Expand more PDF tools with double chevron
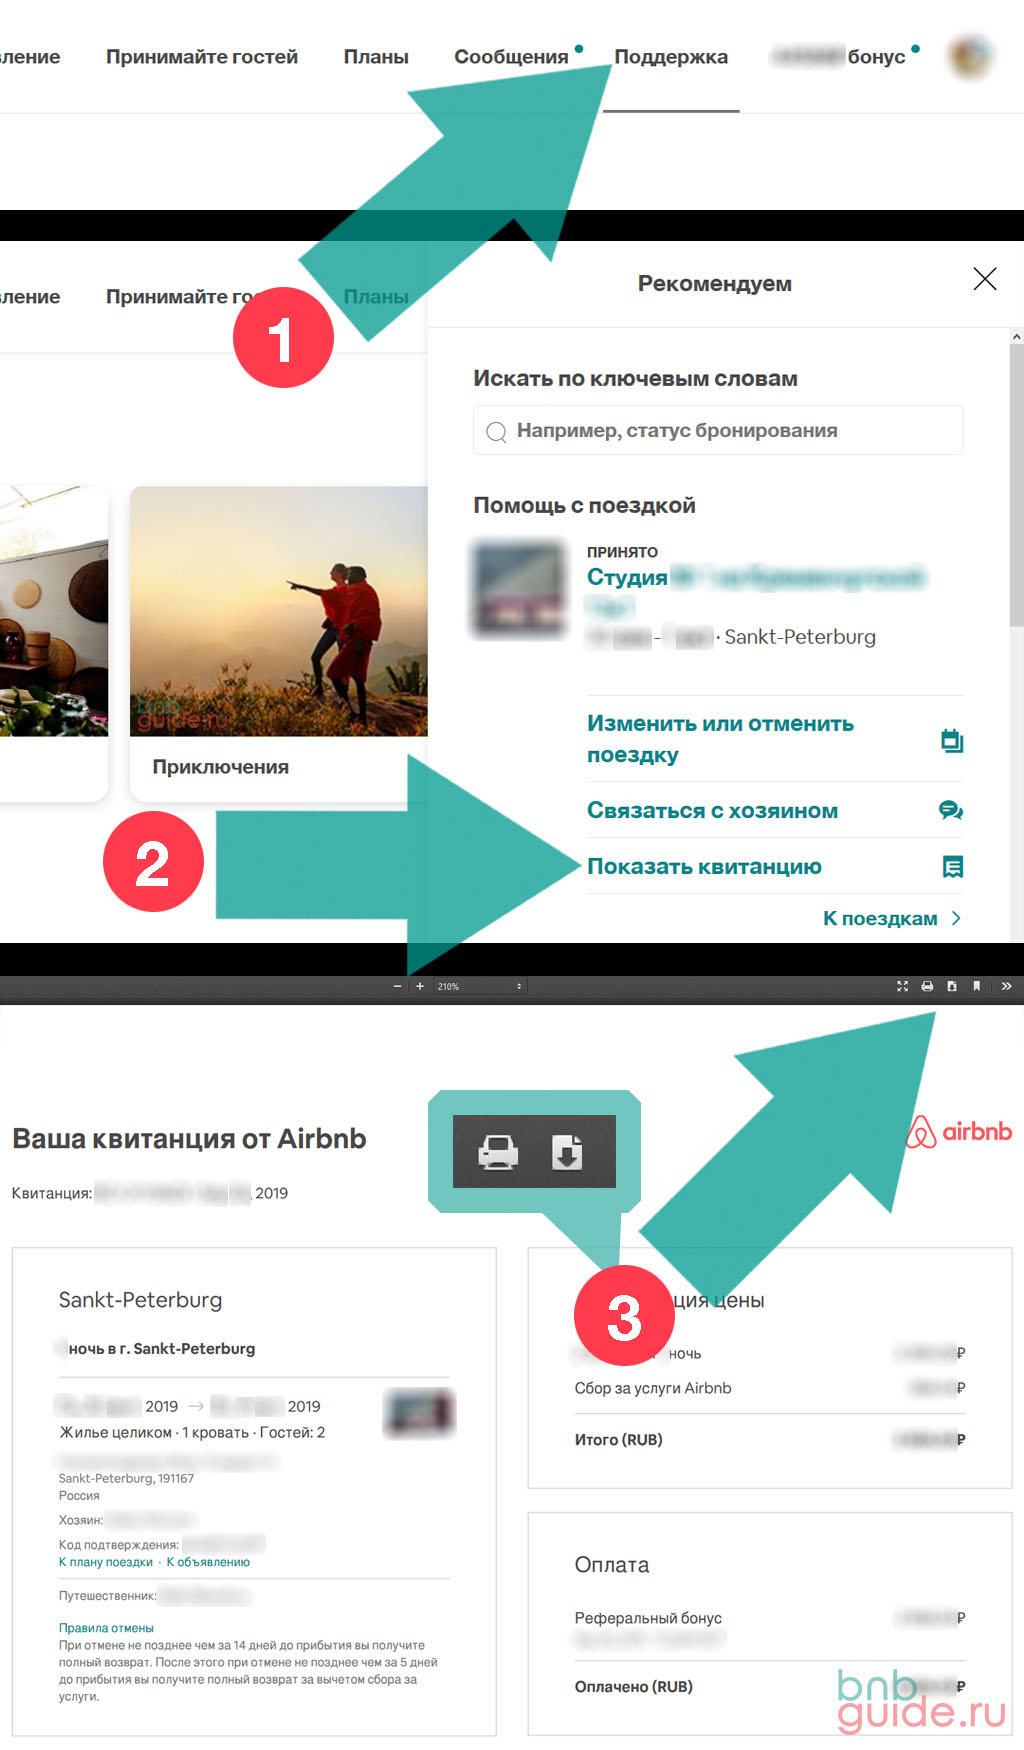Image resolution: width=1024 pixels, height=1750 pixels. (x=1006, y=986)
